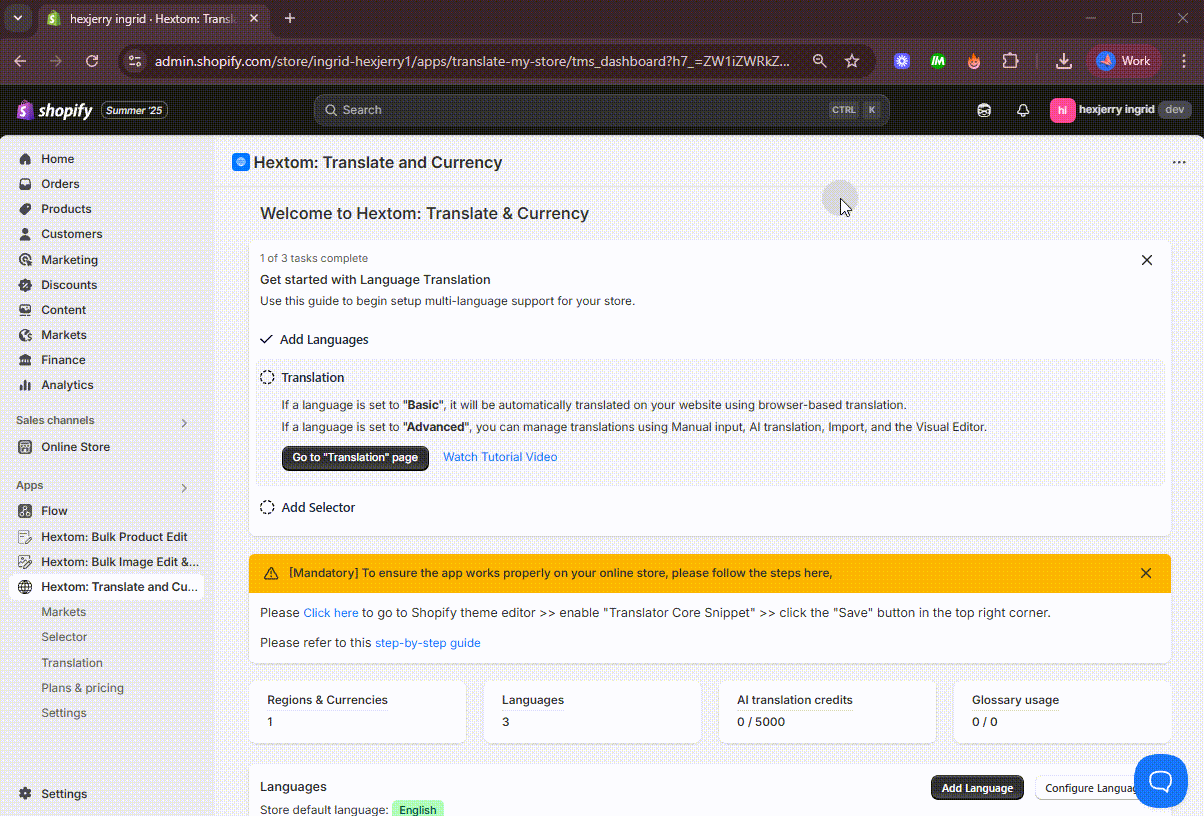
Task: Open the browser Extensions puzzle icon
Action: tap(1010, 61)
